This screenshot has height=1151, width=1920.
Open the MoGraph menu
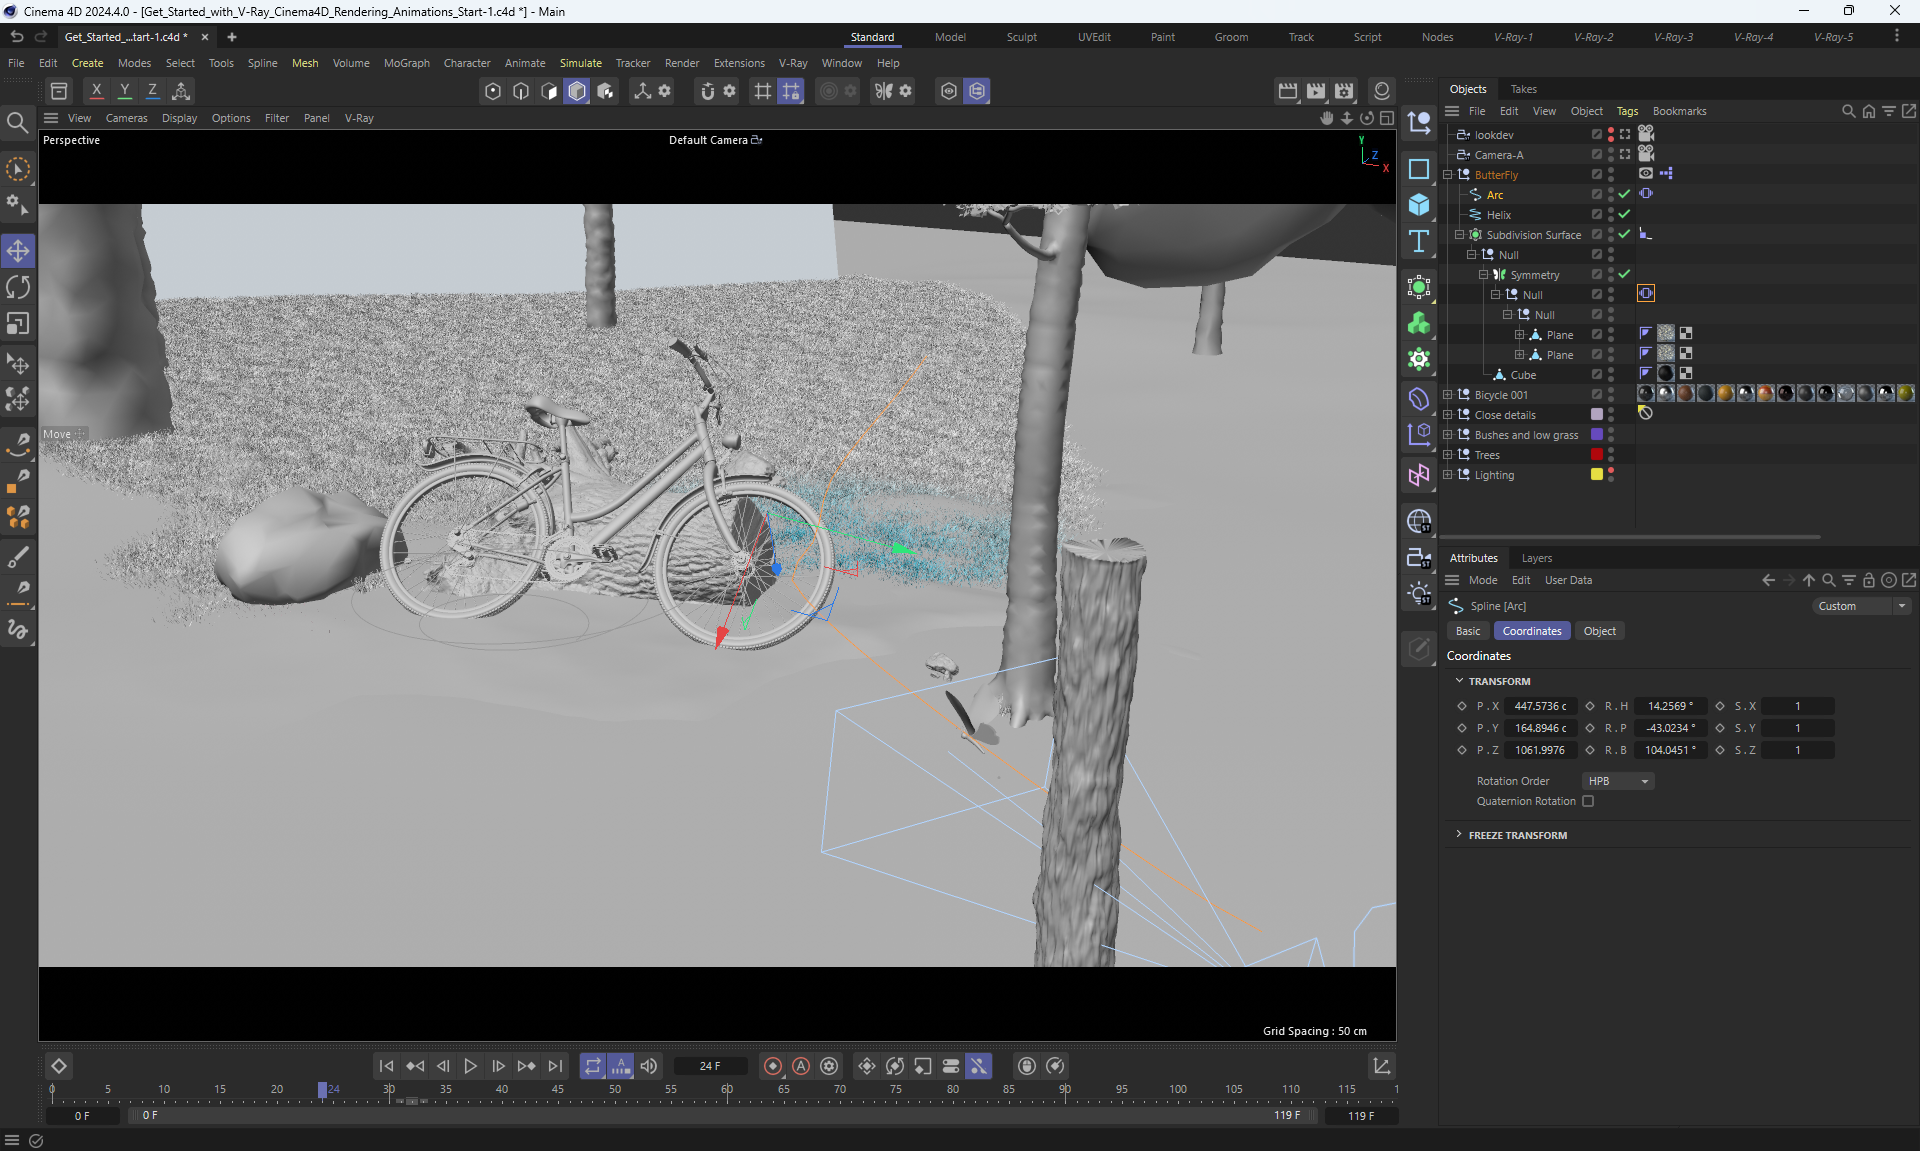pyautogui.click(x=406, y=63)
